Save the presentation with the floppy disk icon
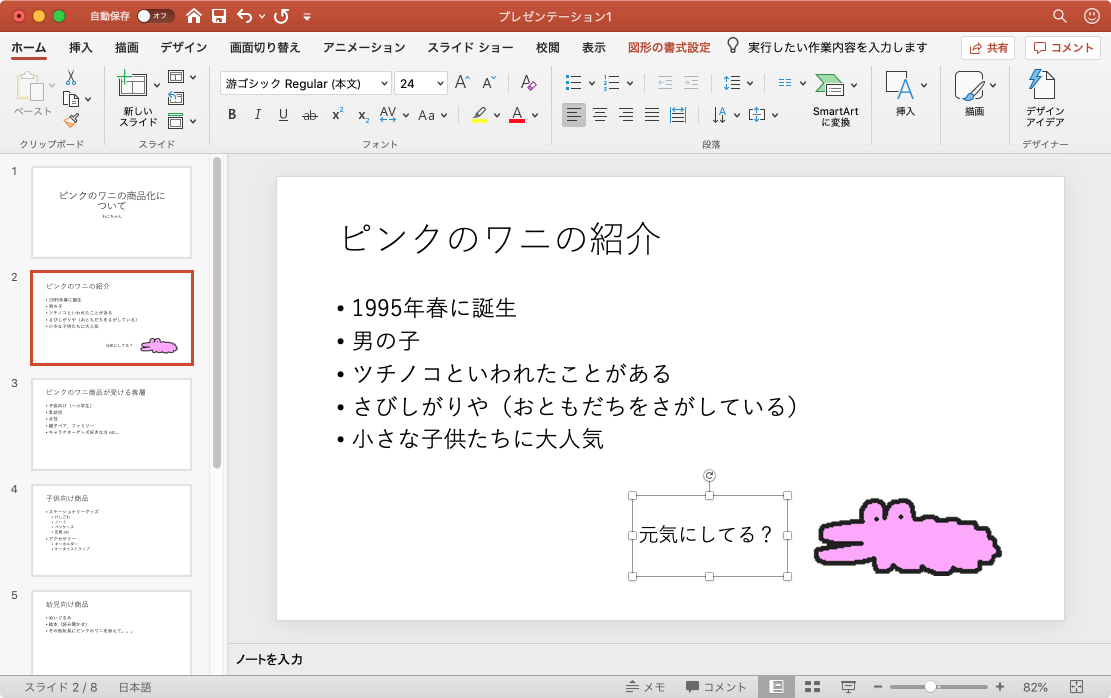The width and height of the screenshot is (1111, 698). pos(219,16)
